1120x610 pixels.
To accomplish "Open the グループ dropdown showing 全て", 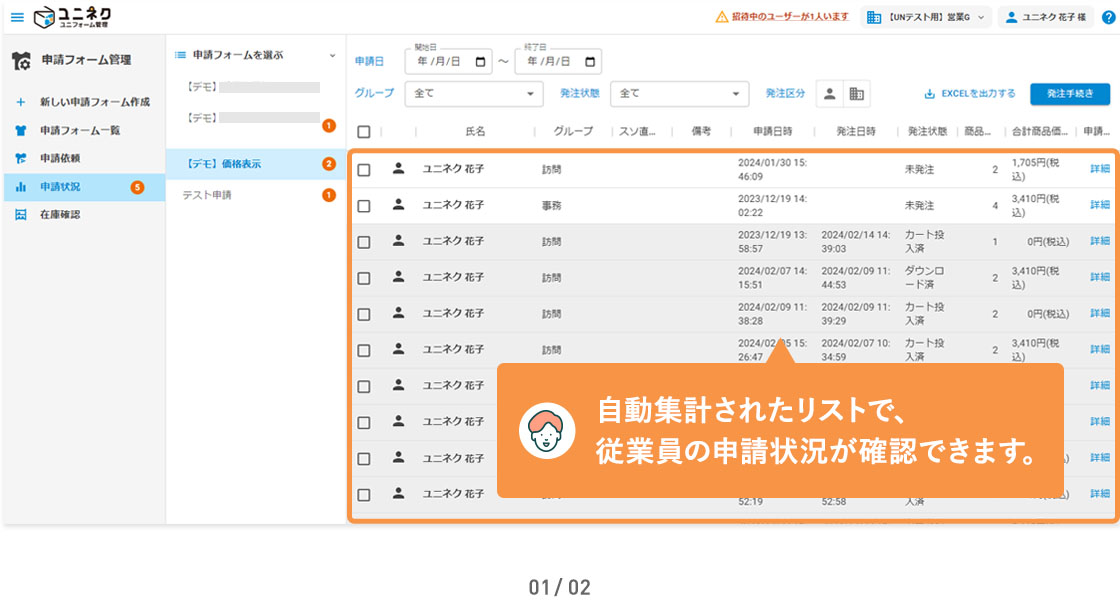I will 473,93.
